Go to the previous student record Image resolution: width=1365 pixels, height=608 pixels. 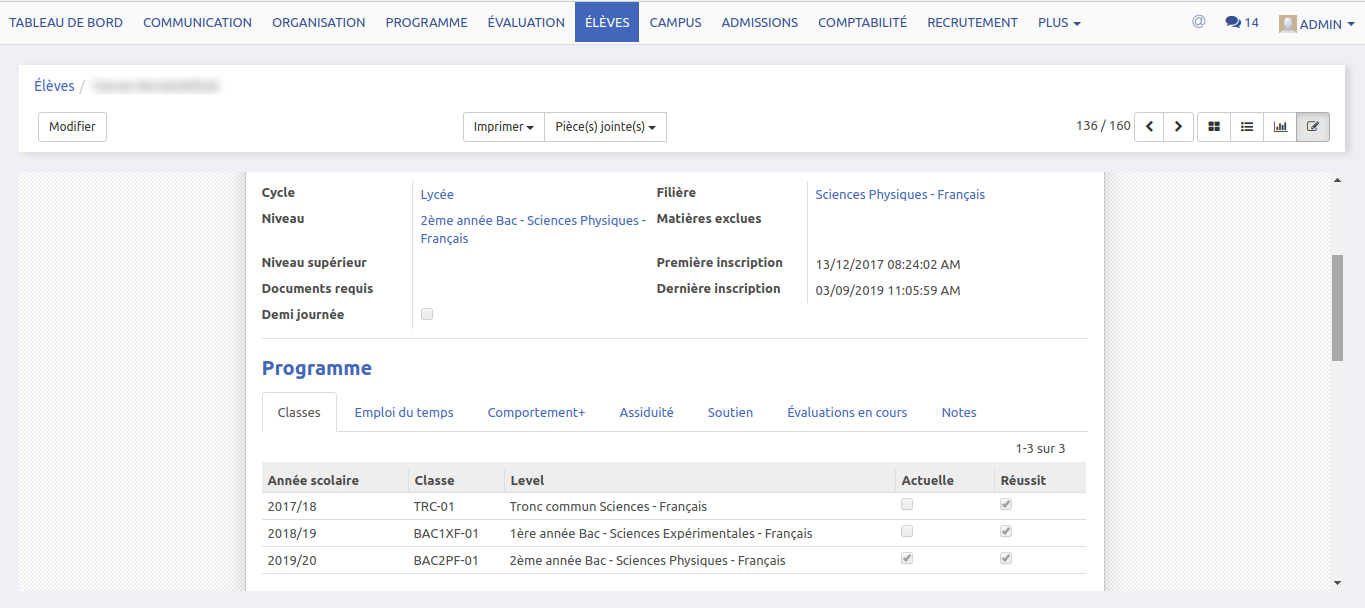click(1149, 127)
